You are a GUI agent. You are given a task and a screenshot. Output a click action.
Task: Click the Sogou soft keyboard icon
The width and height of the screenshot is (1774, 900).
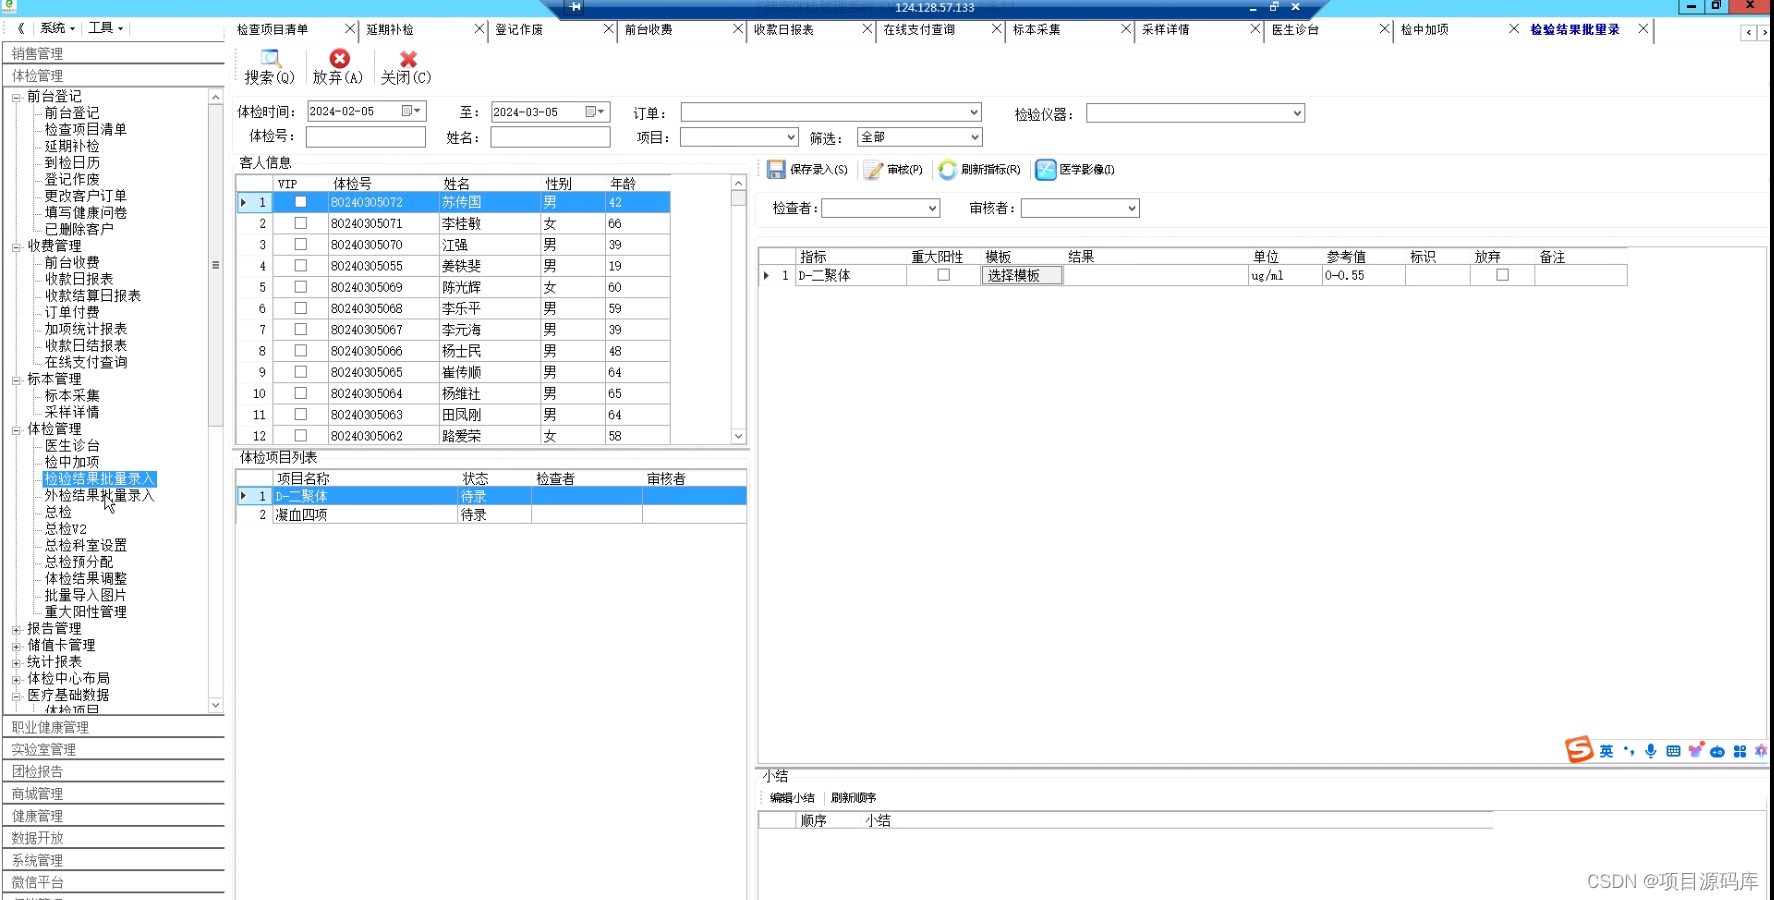click(1673, 751)
